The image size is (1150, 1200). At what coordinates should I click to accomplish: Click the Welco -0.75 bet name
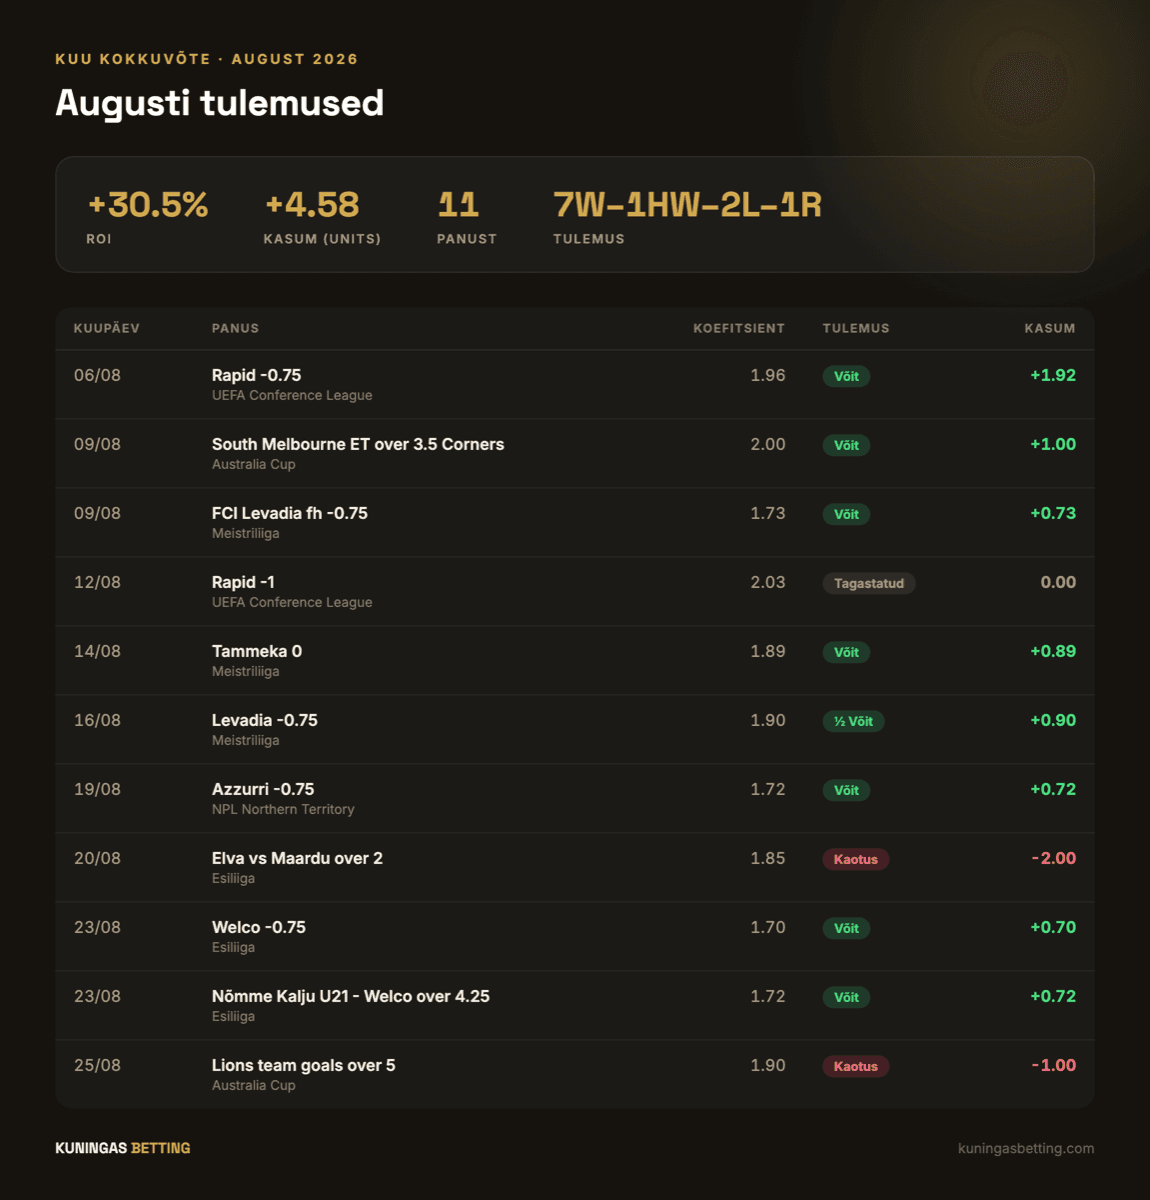tap(259, 927)
